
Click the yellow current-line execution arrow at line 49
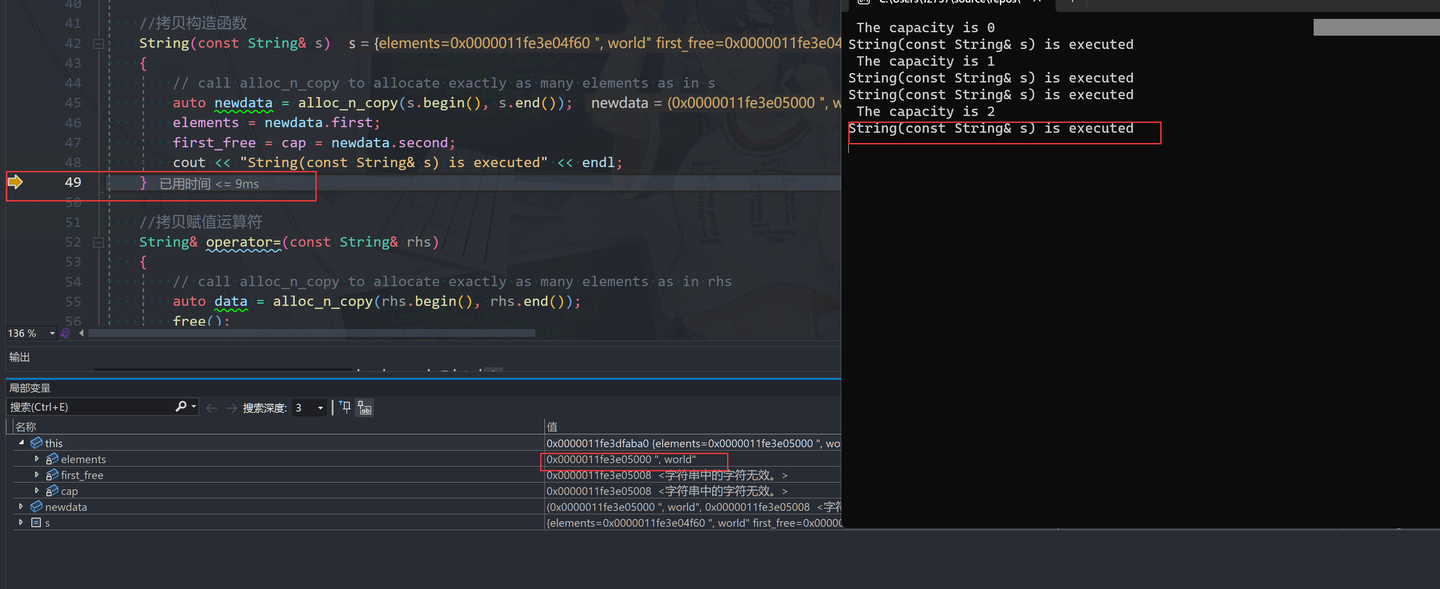[x=14, y=181]
